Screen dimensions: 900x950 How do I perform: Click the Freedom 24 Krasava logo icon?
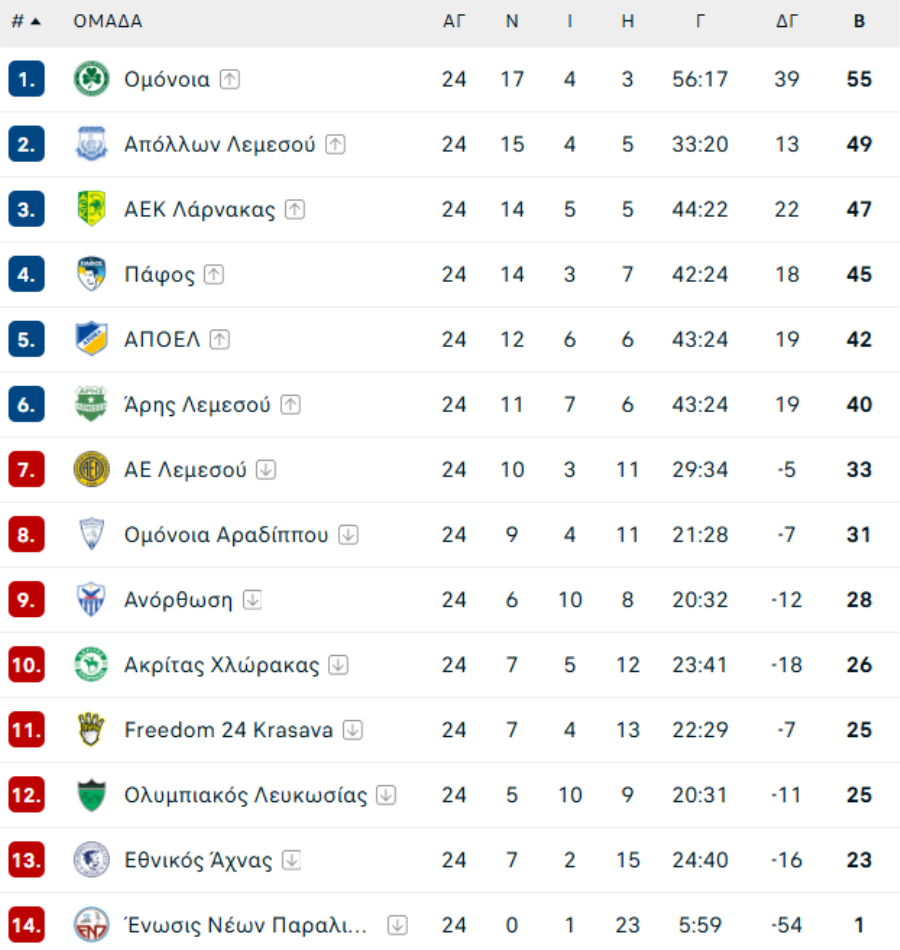[x=91, y=729]
